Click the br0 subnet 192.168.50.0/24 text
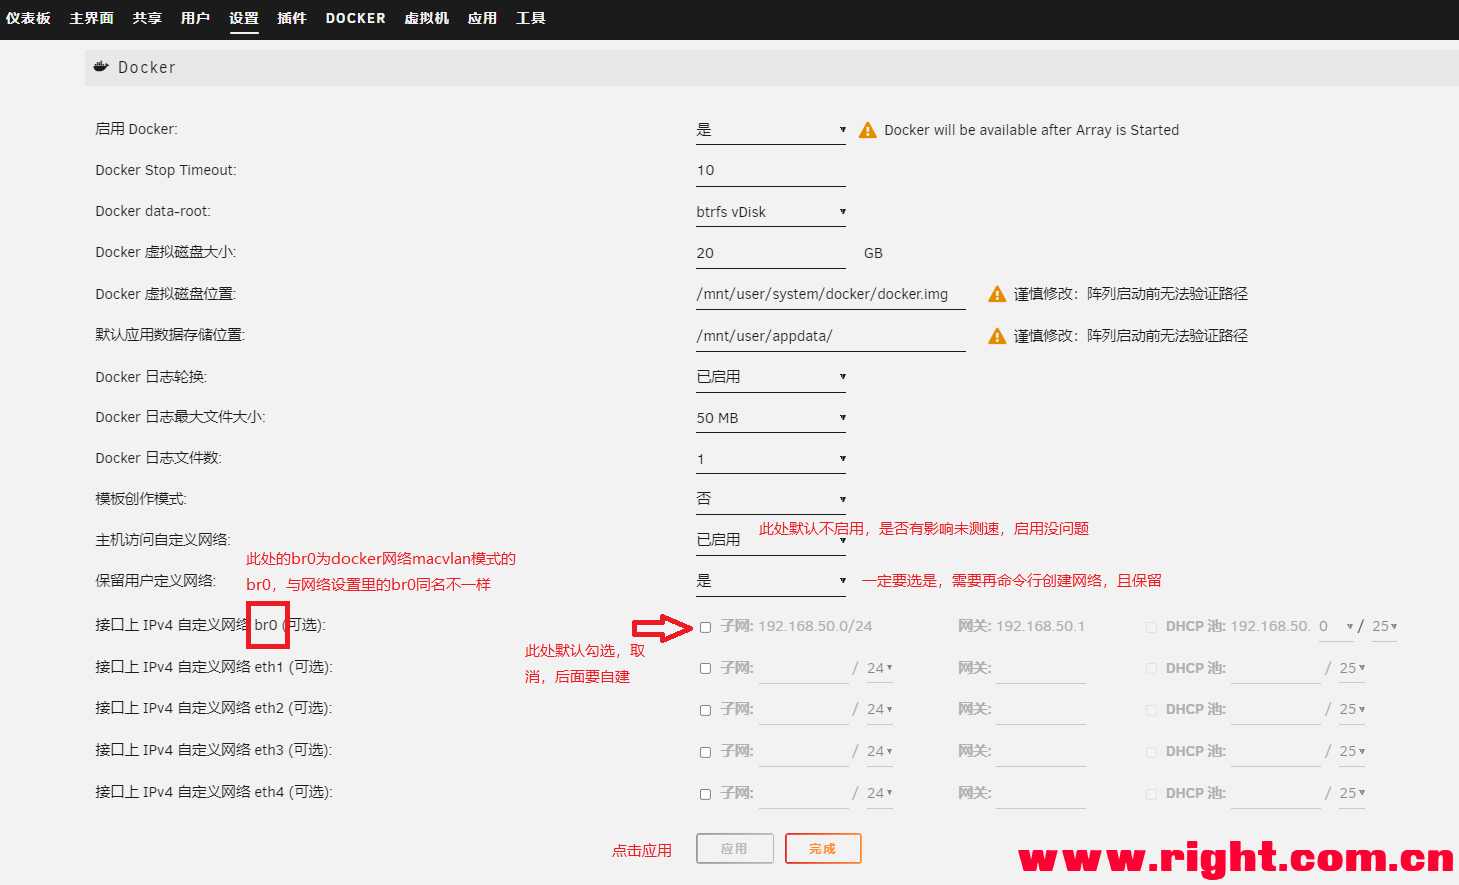This screenshot has height=885, width=1459. click(x=815, y=626)
